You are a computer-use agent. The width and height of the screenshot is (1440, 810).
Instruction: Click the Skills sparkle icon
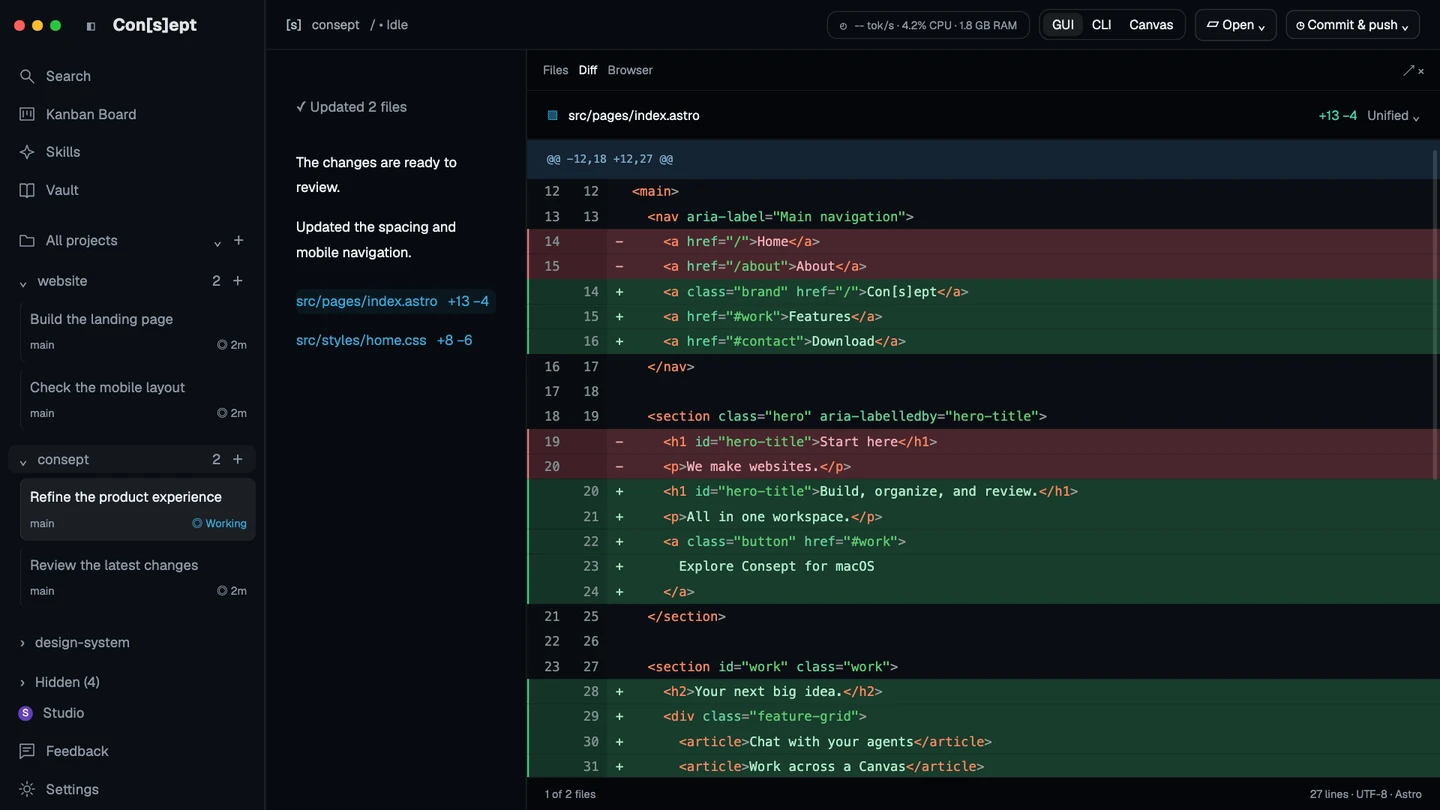(27, 152)
